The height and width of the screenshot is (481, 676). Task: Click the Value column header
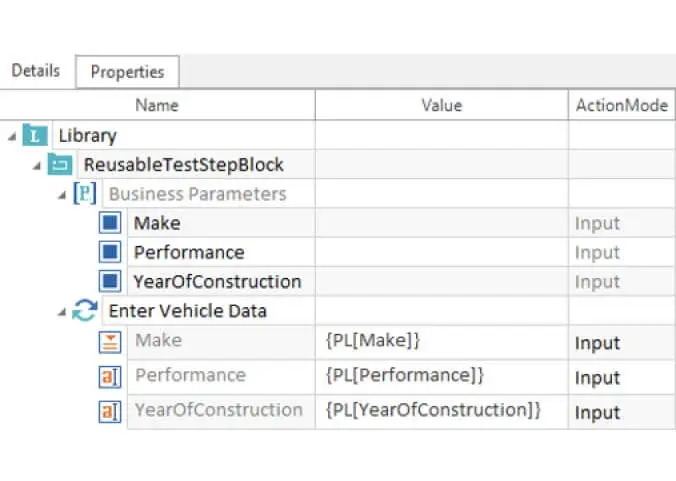pyautogui.click(x=441, y=105)
